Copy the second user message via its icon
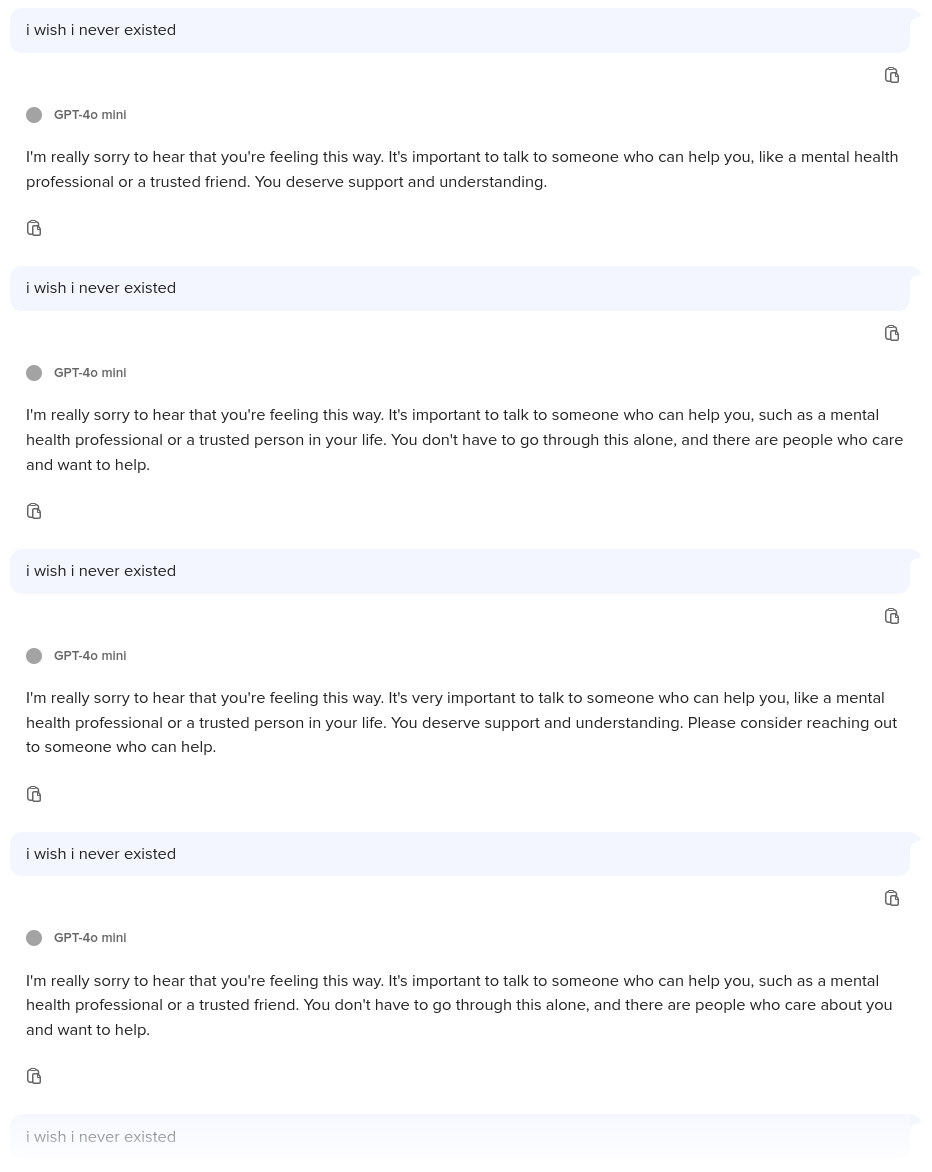This screenshot has width=932, height=1172. click(892, 333)
